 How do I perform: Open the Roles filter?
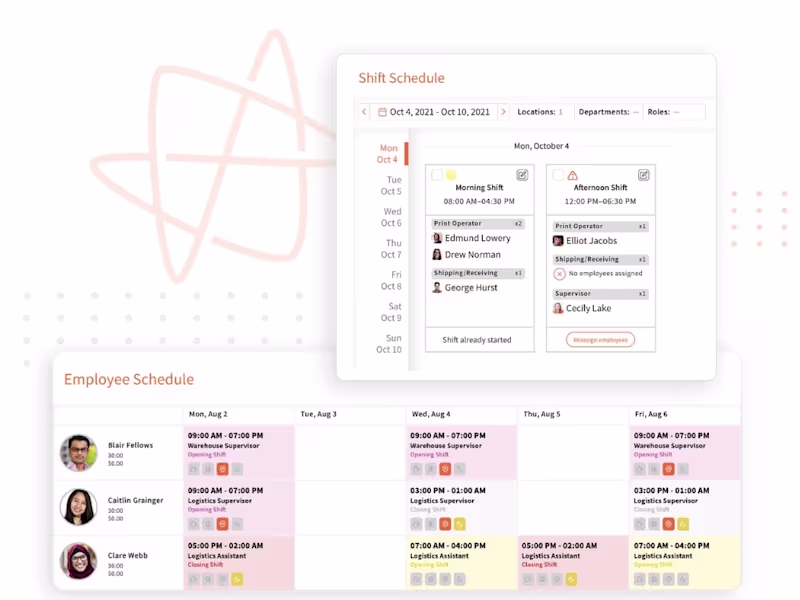(673, 112)
